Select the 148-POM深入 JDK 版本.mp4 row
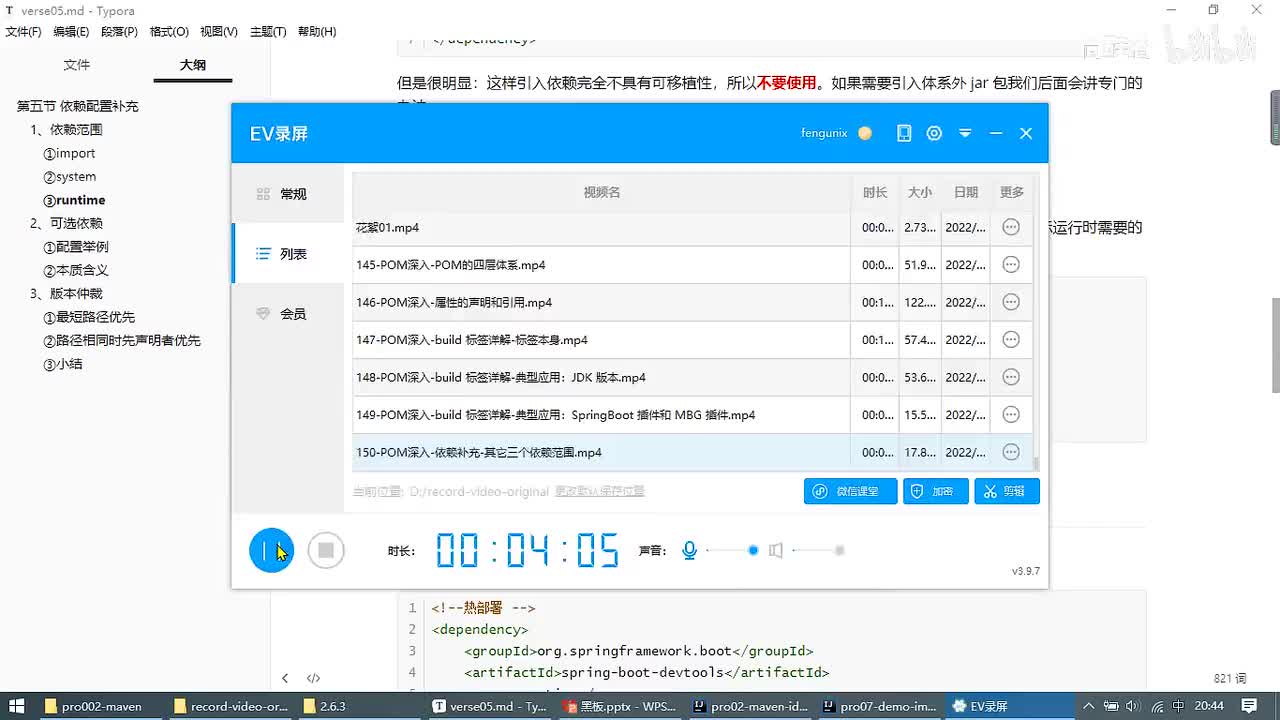This screenshot has width=1280, height=720. pos(692,377)
